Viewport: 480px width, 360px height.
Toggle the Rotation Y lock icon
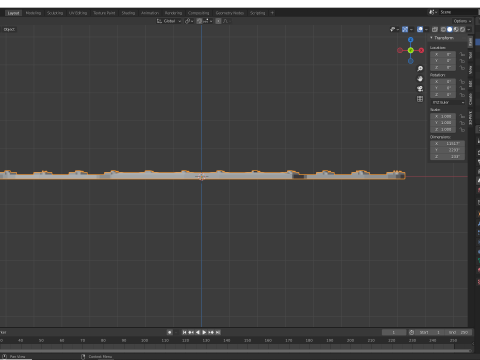pyautogui.click(x=462, y=88)
